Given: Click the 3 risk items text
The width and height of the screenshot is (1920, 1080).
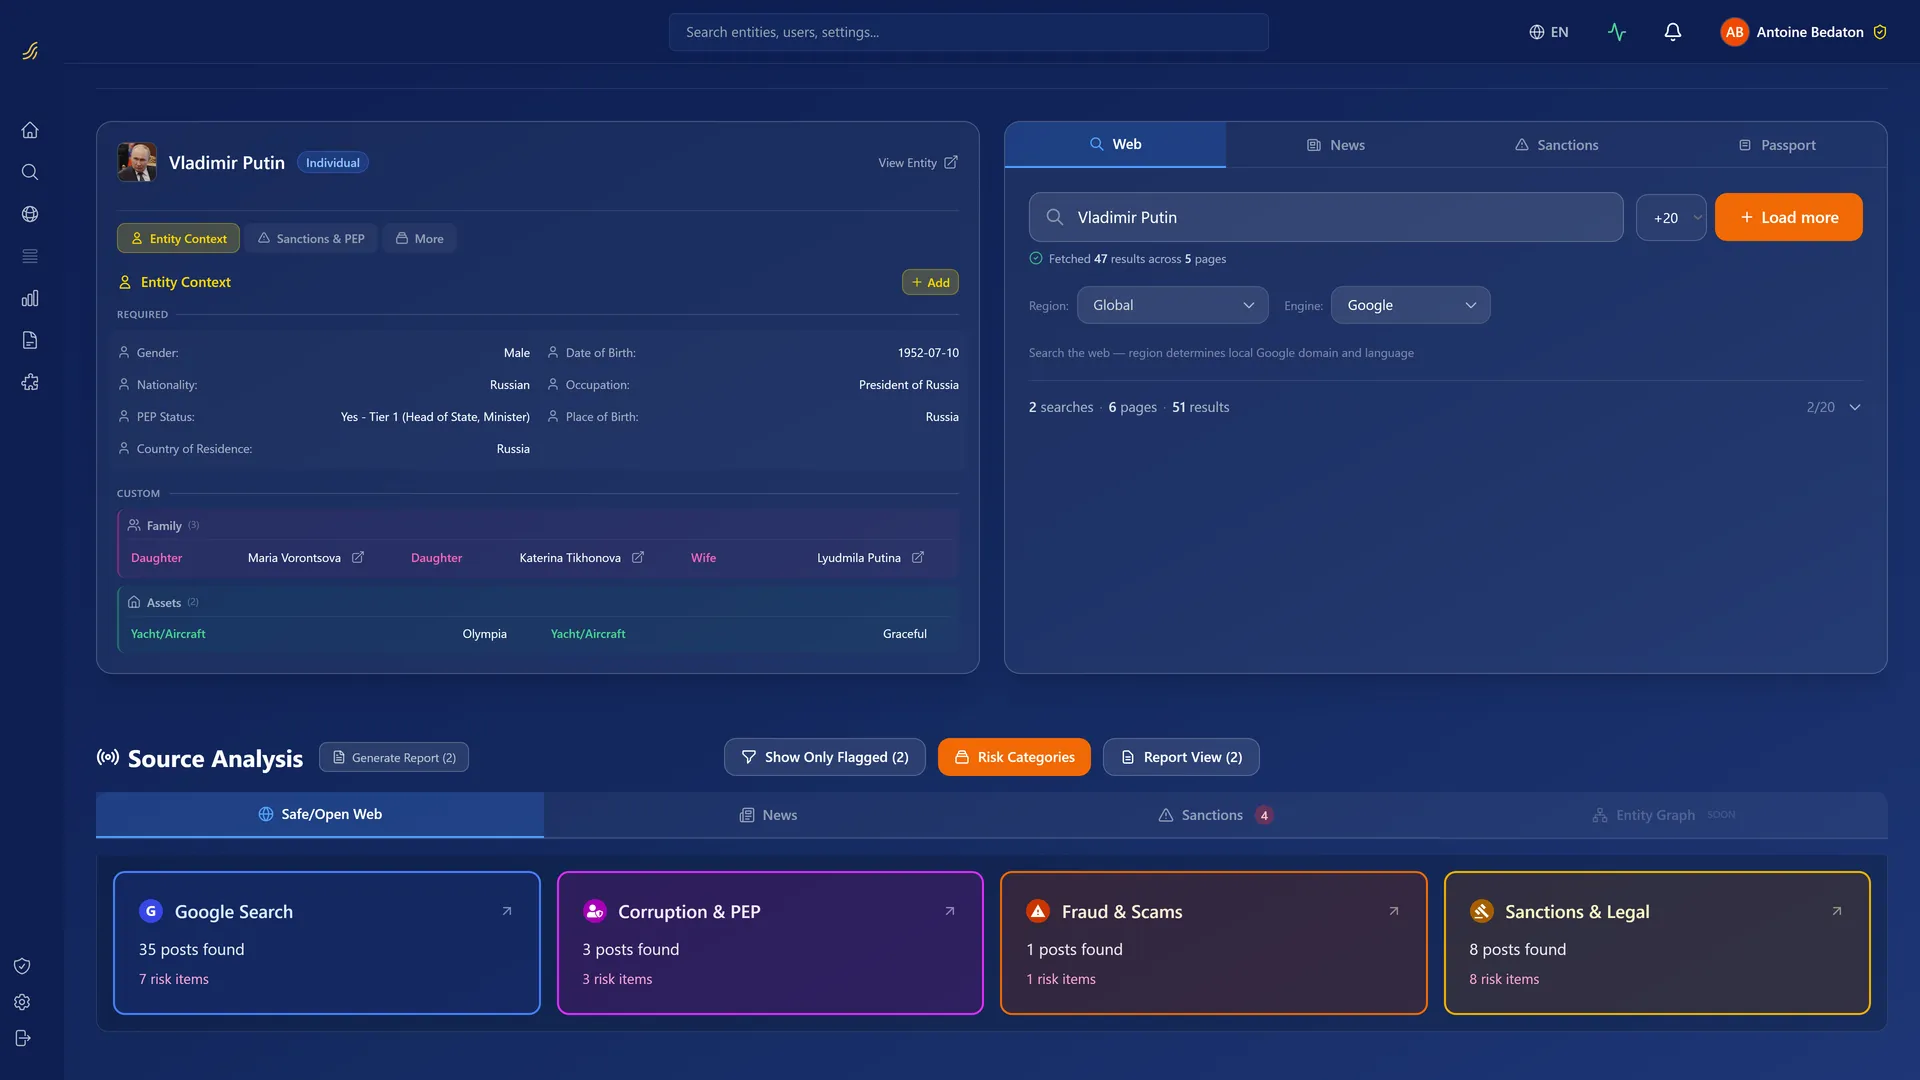Looking at the screenshot, I should point(617,979).
